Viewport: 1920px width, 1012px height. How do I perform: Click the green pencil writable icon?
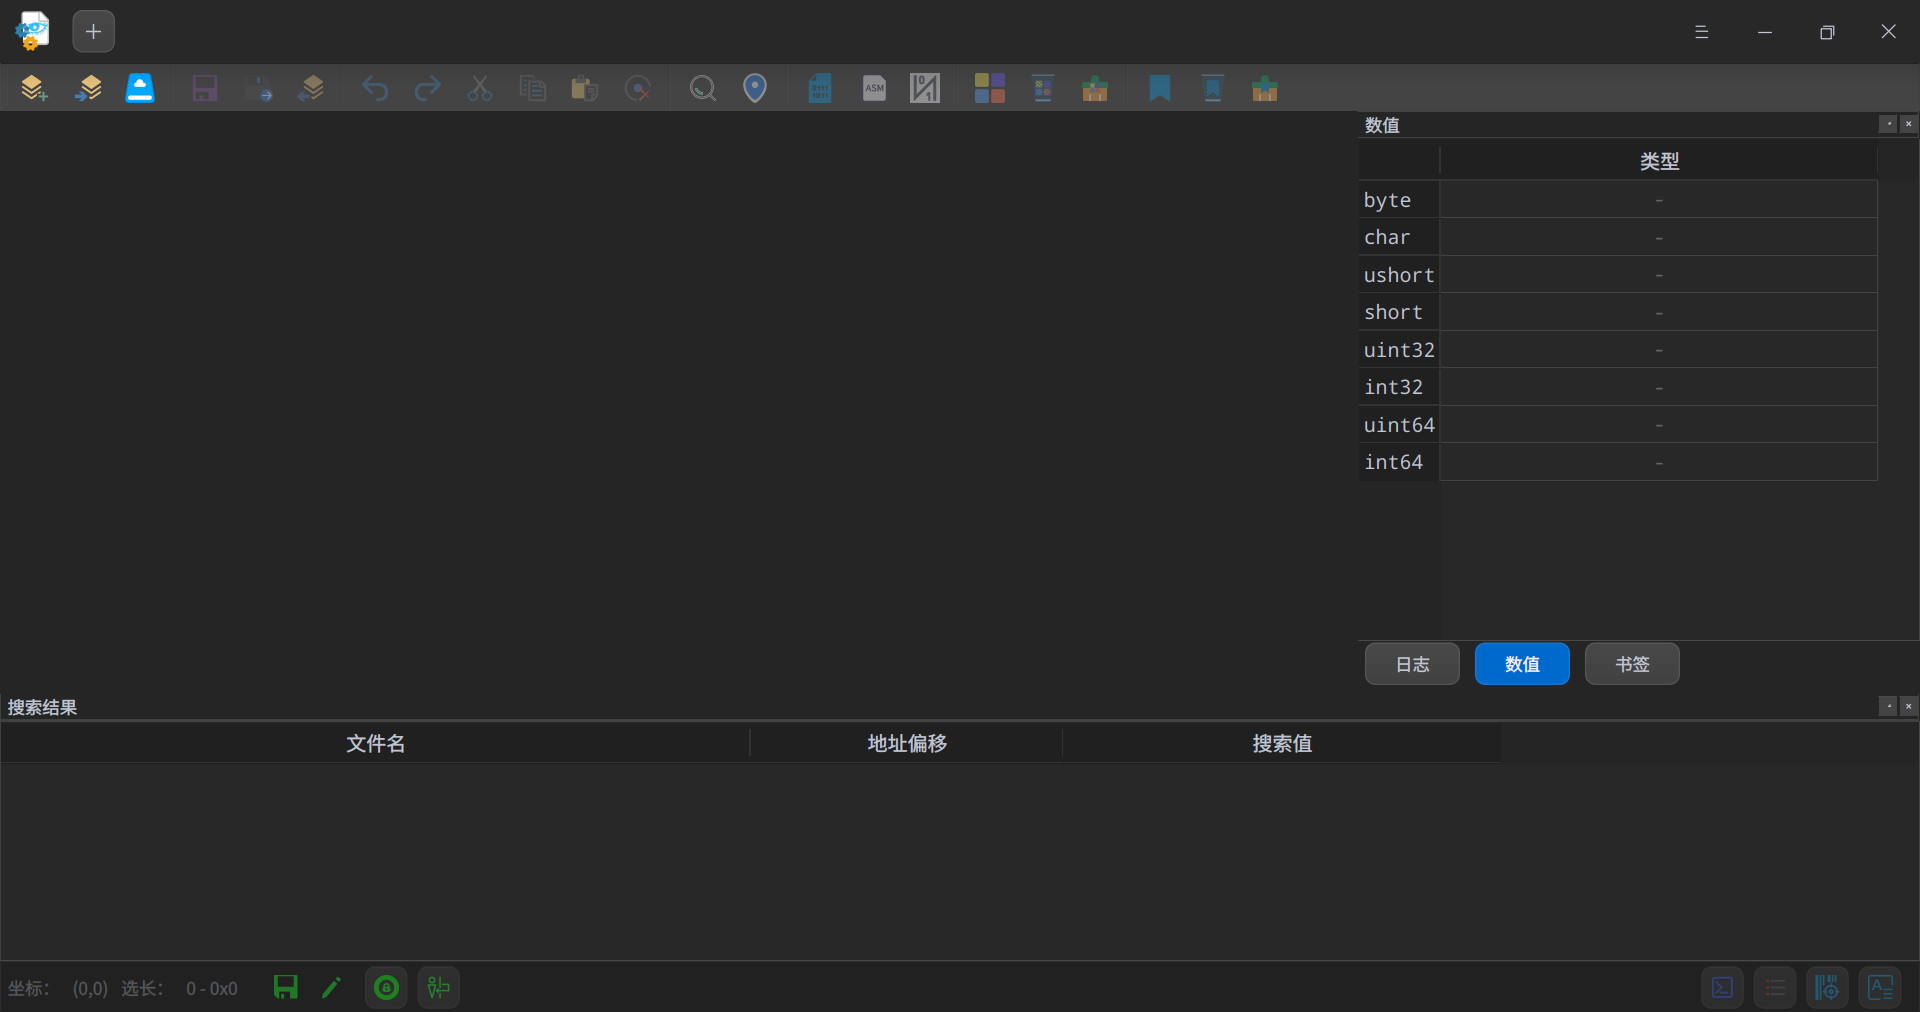pos(331,988)
